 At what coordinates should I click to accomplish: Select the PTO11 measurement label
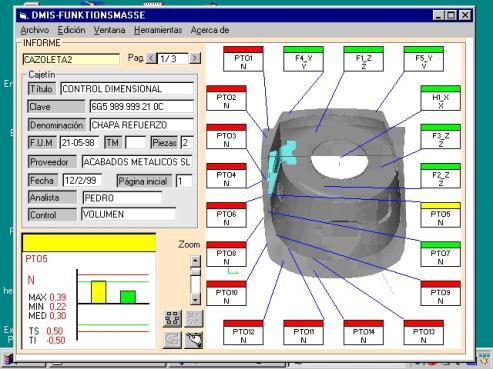303,332
